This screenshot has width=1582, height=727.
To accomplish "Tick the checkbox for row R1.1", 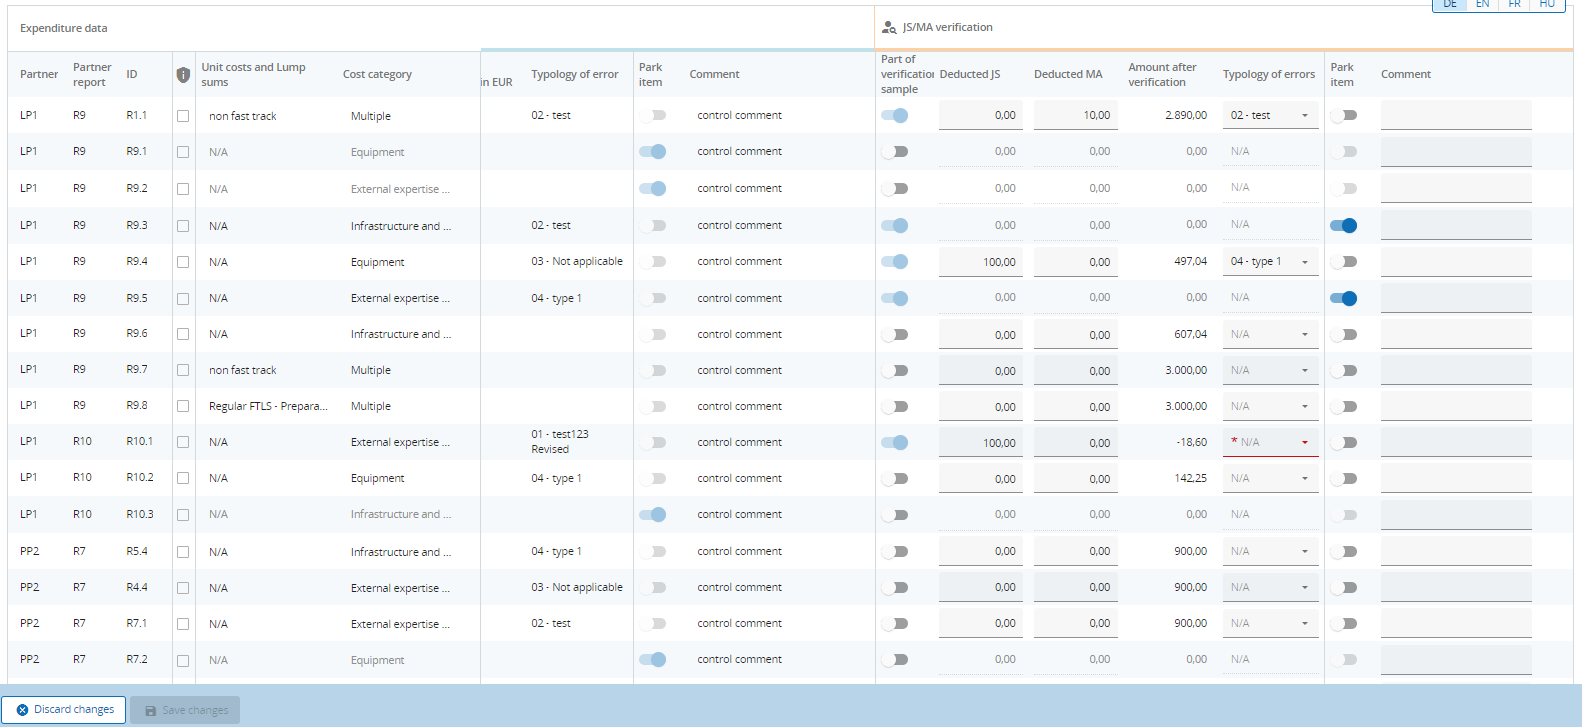I will coord(183,116).
